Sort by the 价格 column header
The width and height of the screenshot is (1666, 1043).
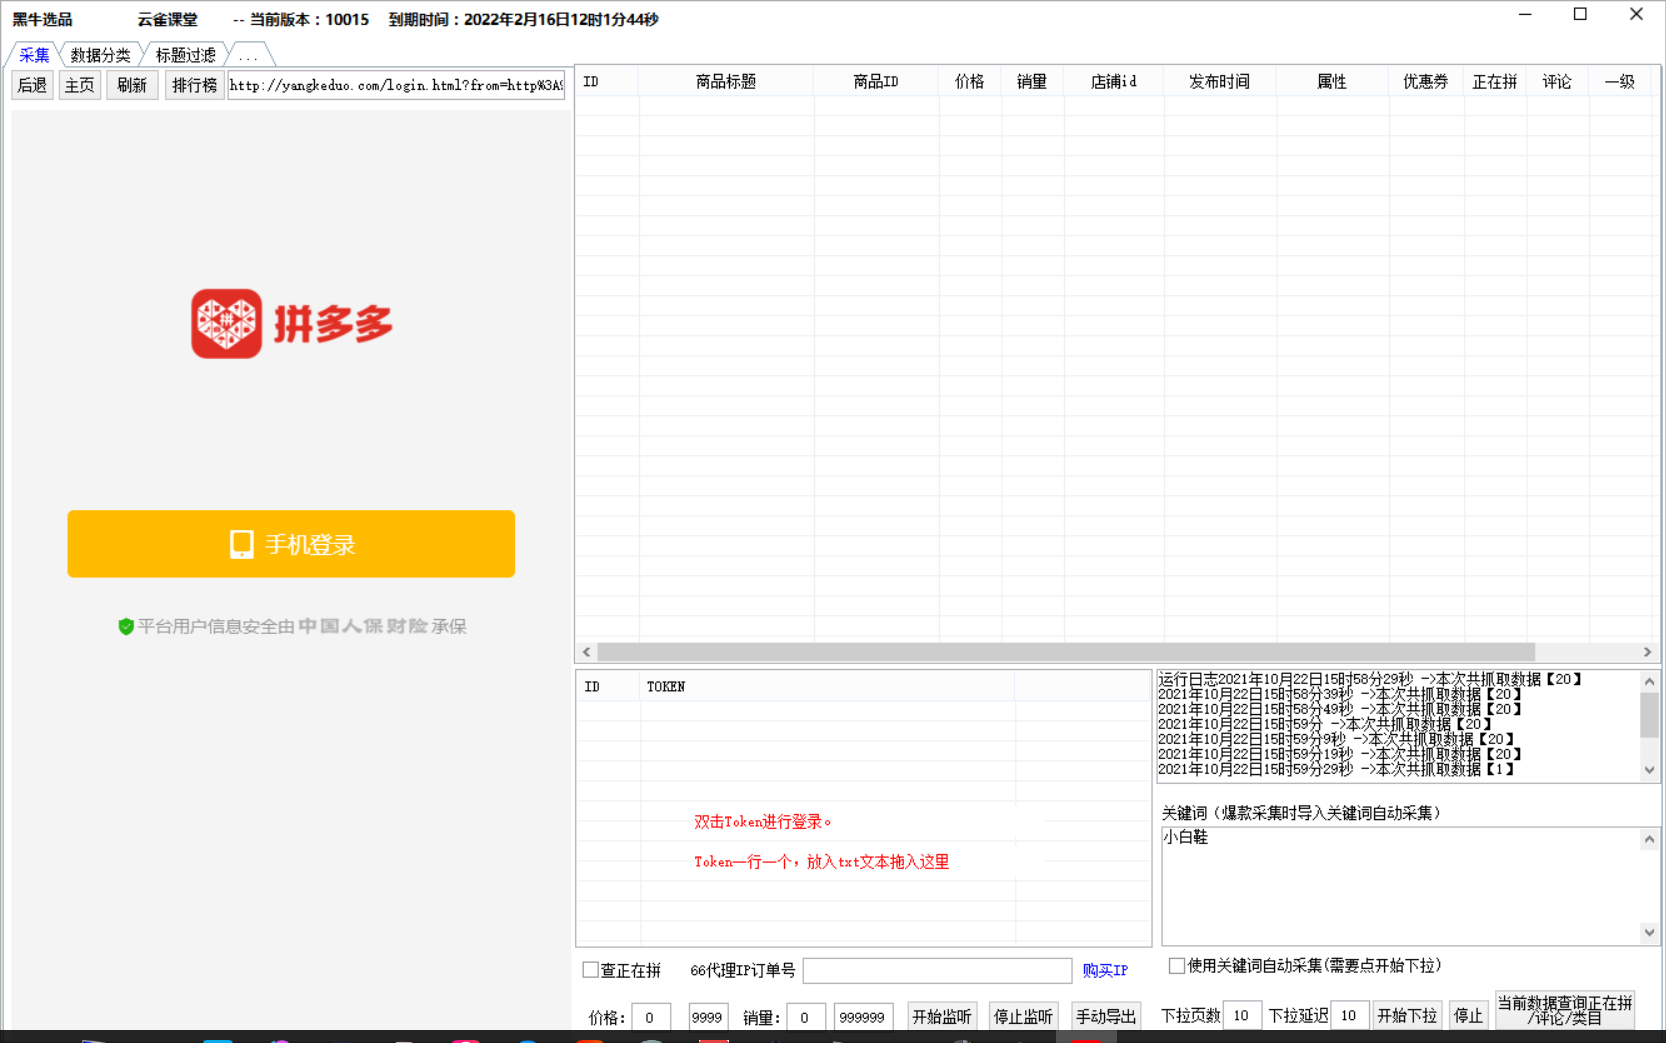coord(969,82)
